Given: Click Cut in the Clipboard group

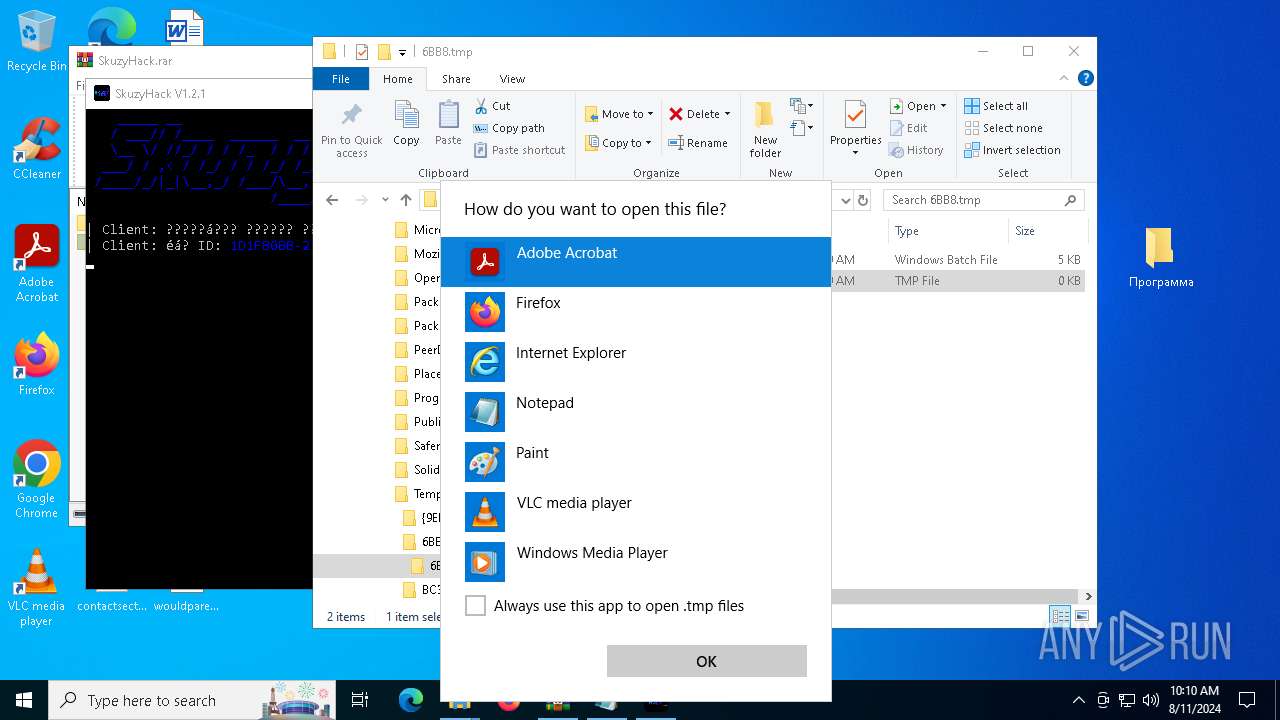Looking at the screenshot, I should click(492, 106).
